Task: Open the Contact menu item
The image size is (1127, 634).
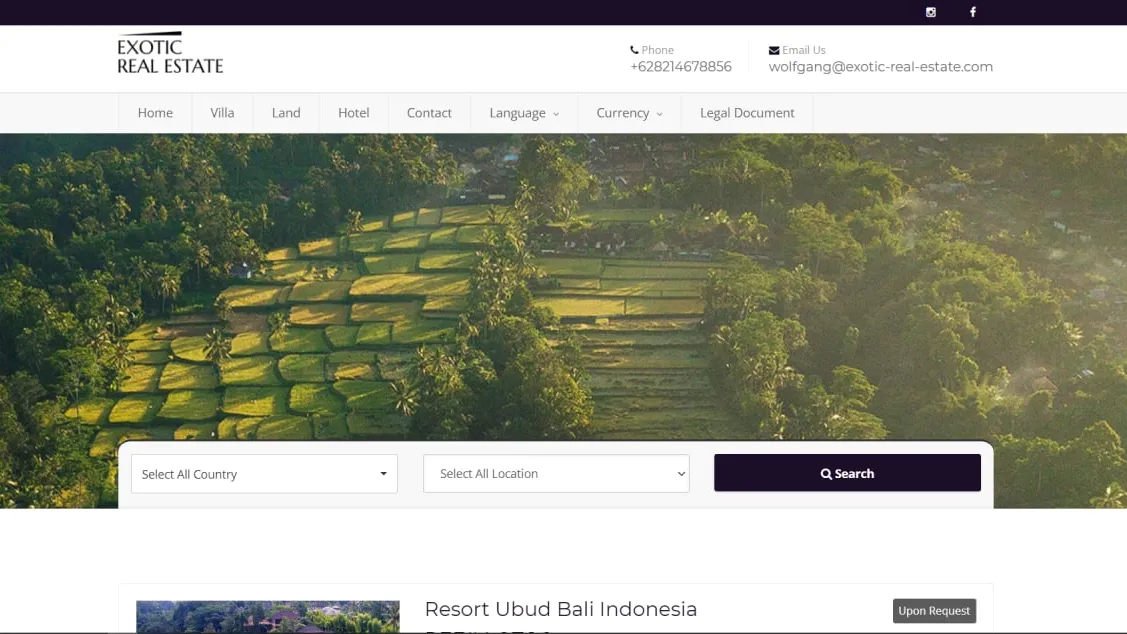Action: (429, 113)
